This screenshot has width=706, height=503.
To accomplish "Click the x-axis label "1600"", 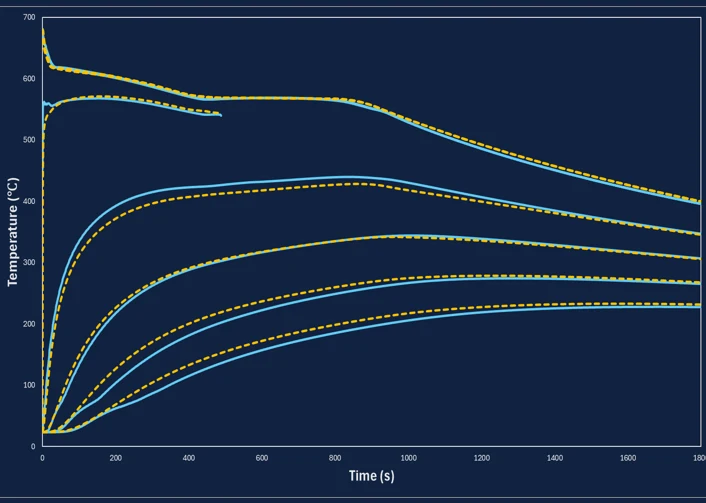I will pos(628,458).
